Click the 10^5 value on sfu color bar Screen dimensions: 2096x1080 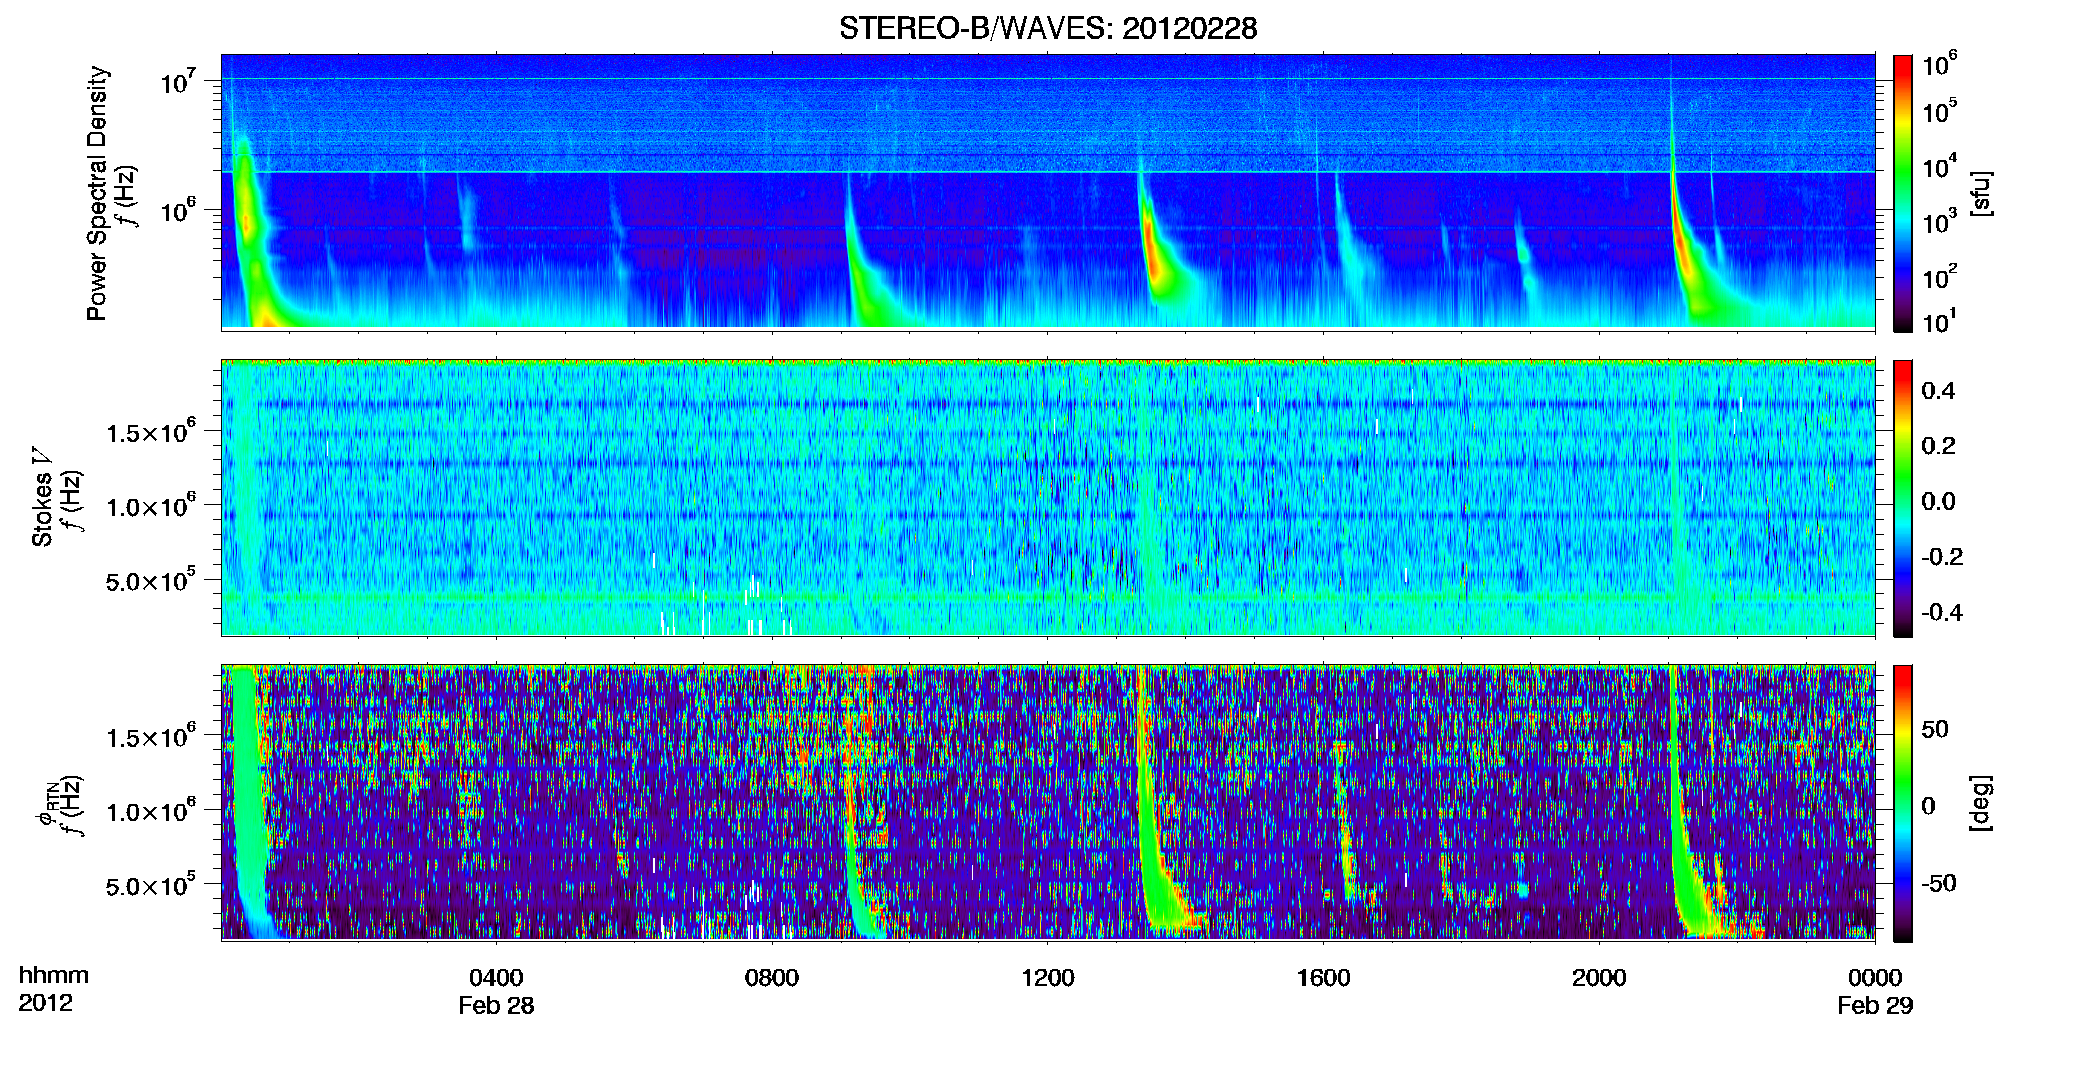1940,111
